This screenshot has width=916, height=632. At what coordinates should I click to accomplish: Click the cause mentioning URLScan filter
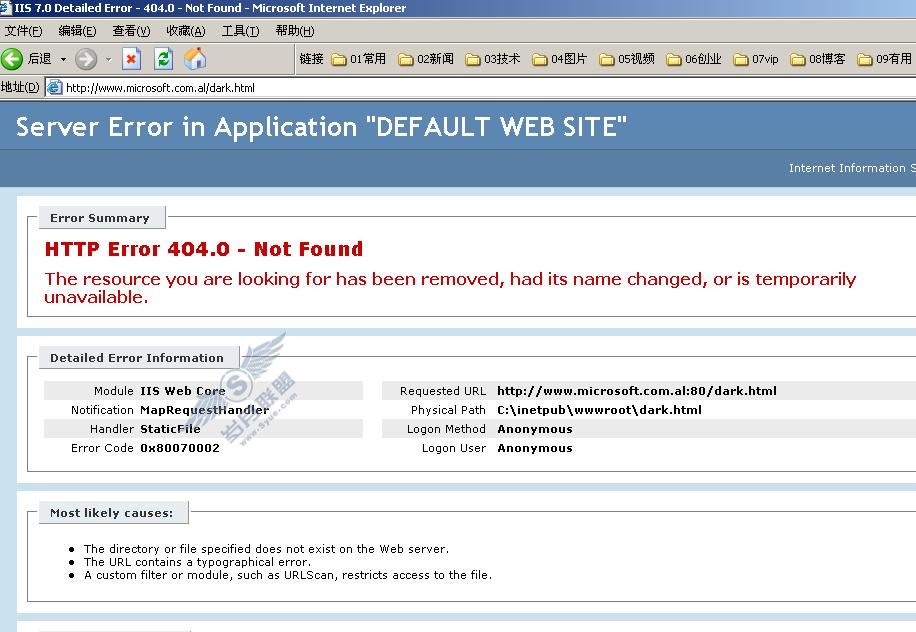[x=287, y=575]
